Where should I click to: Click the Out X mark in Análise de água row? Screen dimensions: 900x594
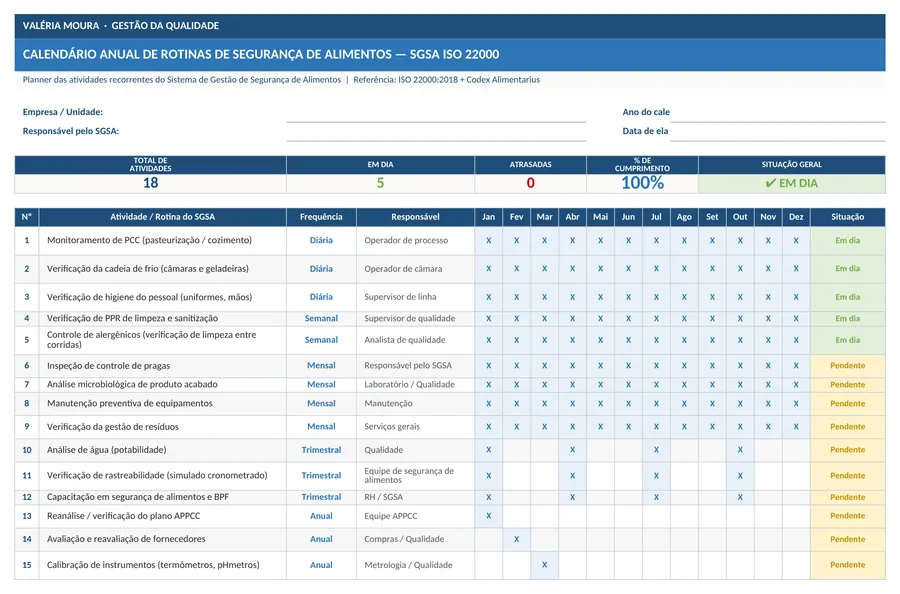point(740,450)
